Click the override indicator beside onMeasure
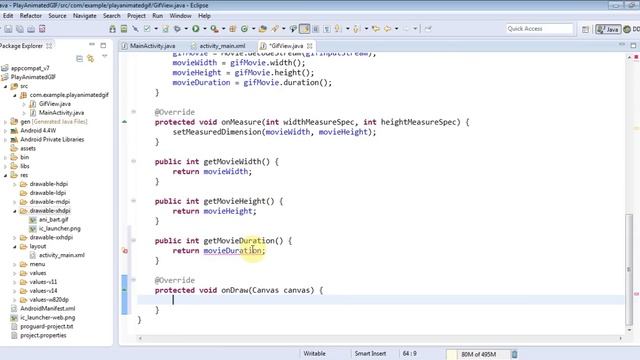The image size is (640, 360). tap(124, 122)
